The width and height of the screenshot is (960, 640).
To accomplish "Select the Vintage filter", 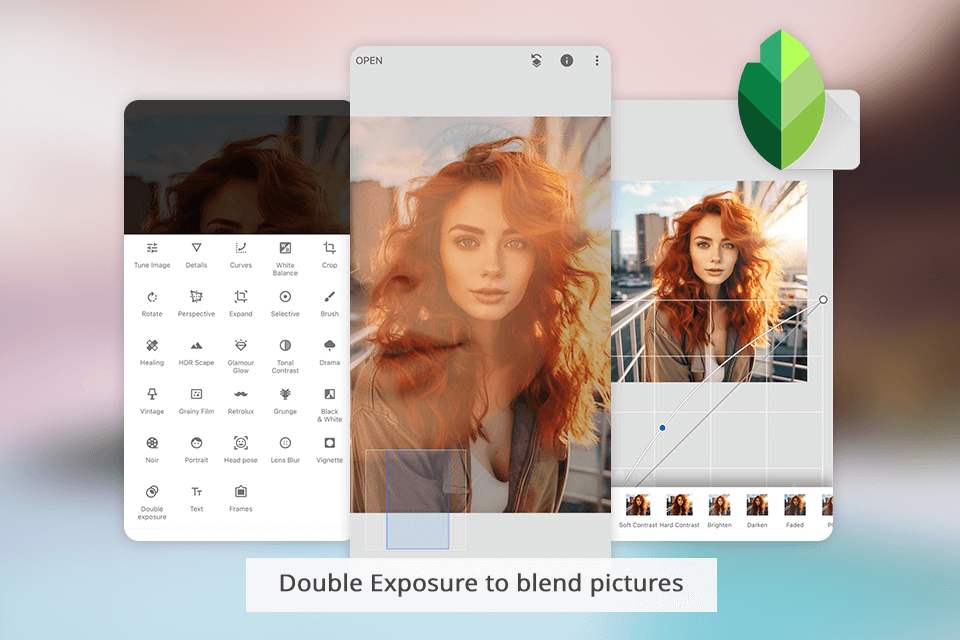I will (x=152, y=402).
